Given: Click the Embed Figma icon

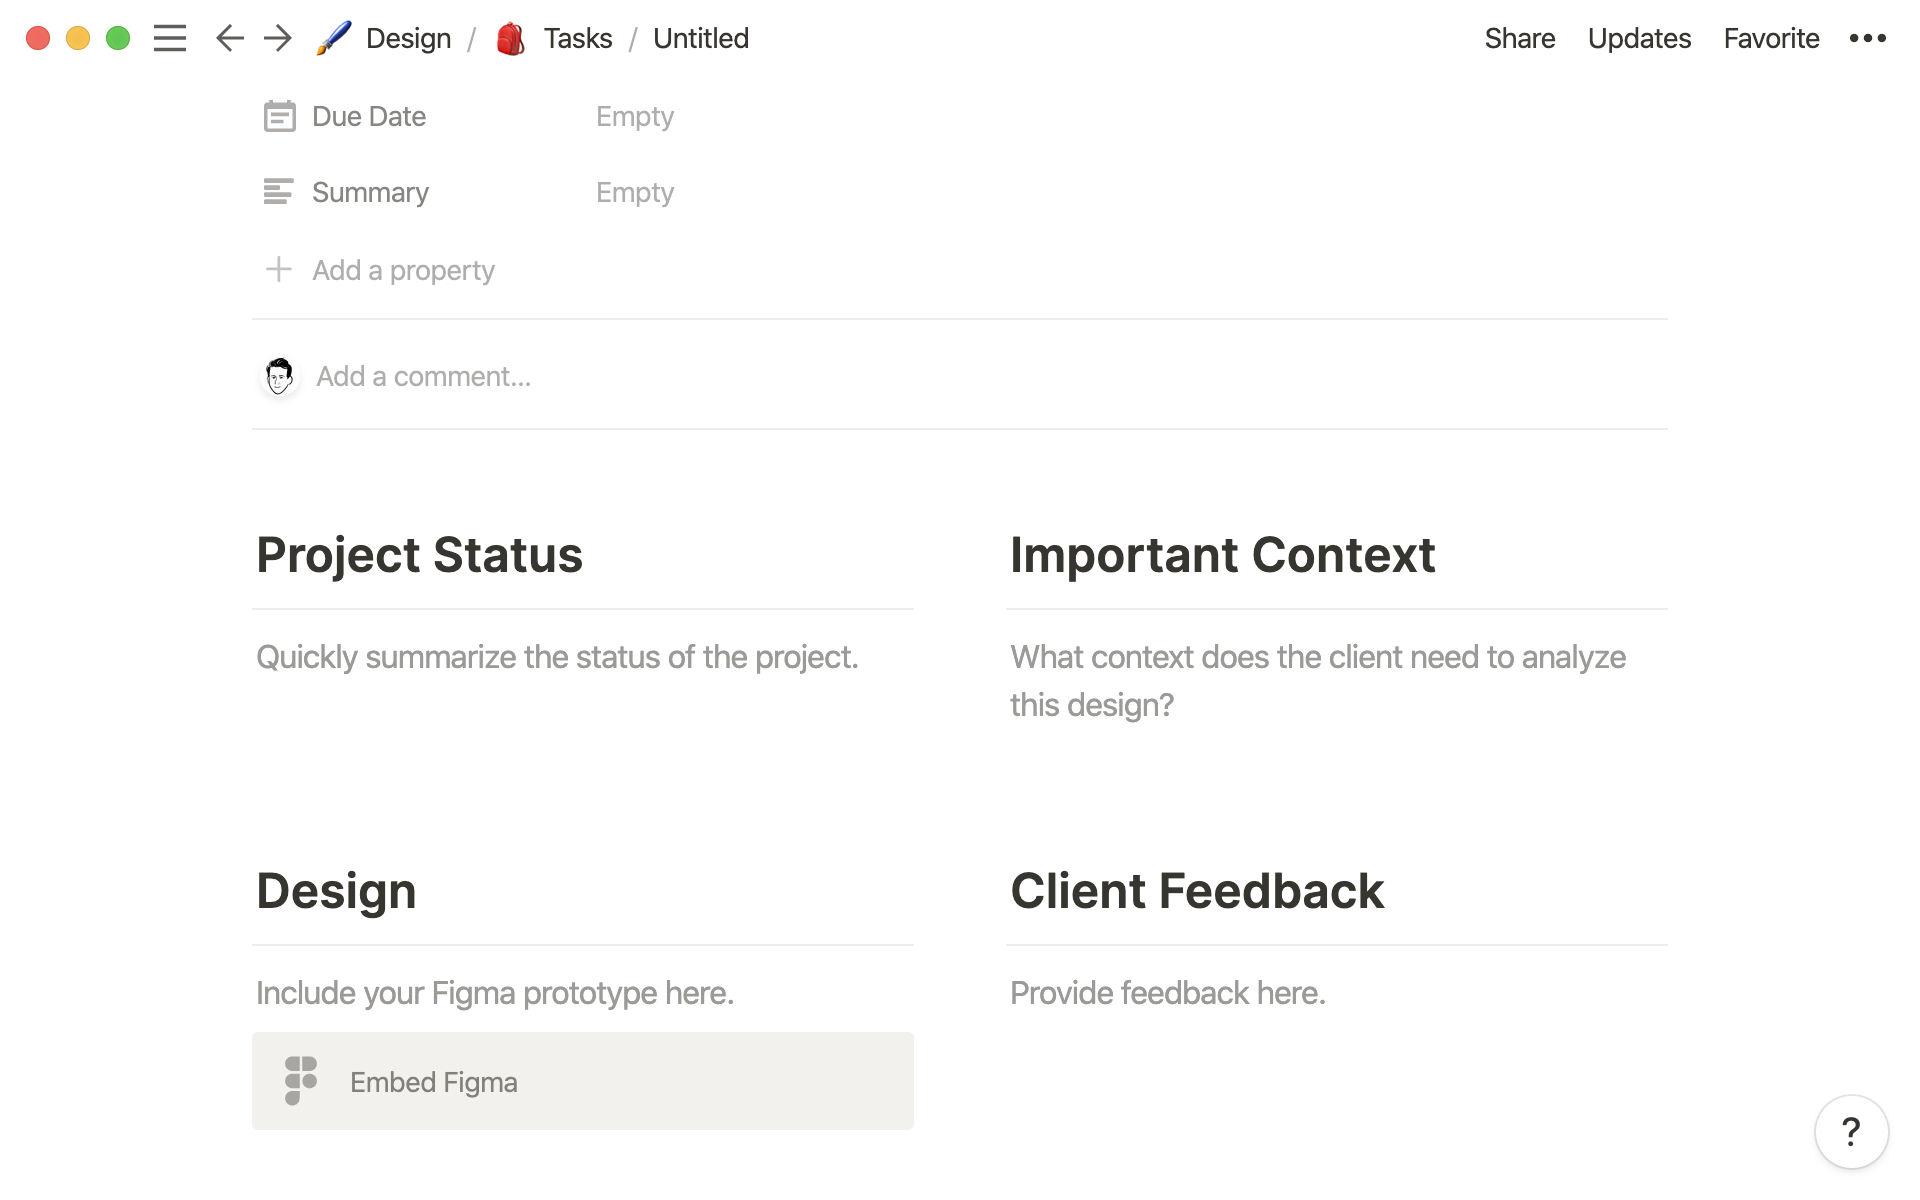Looking at the screenshot, I should pos(299,1081).
